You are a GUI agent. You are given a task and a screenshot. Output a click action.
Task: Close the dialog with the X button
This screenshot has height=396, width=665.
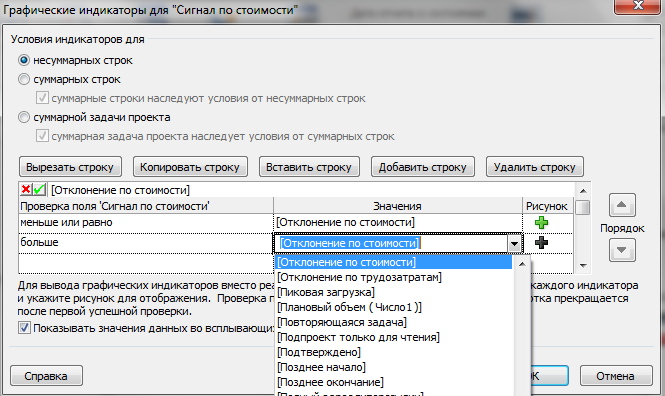[637, 6]
